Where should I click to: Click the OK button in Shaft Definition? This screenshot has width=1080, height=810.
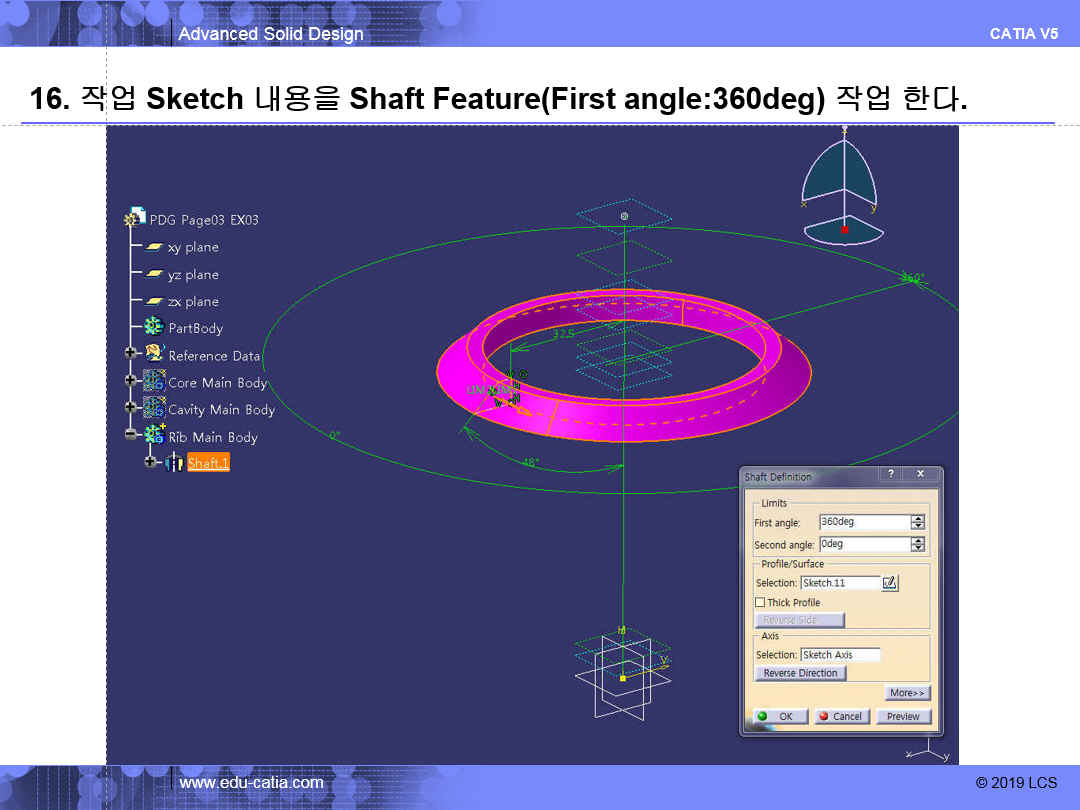[x=778, y=716]
